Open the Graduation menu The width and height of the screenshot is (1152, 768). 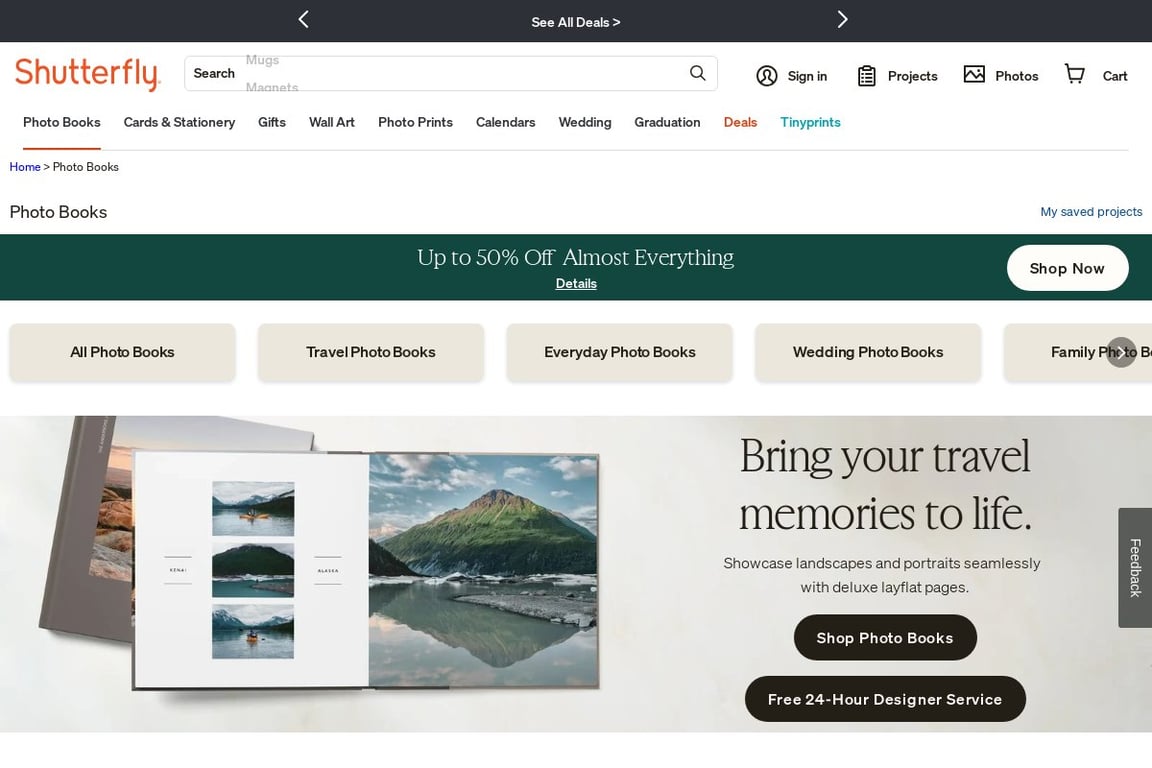click(667, 123)
